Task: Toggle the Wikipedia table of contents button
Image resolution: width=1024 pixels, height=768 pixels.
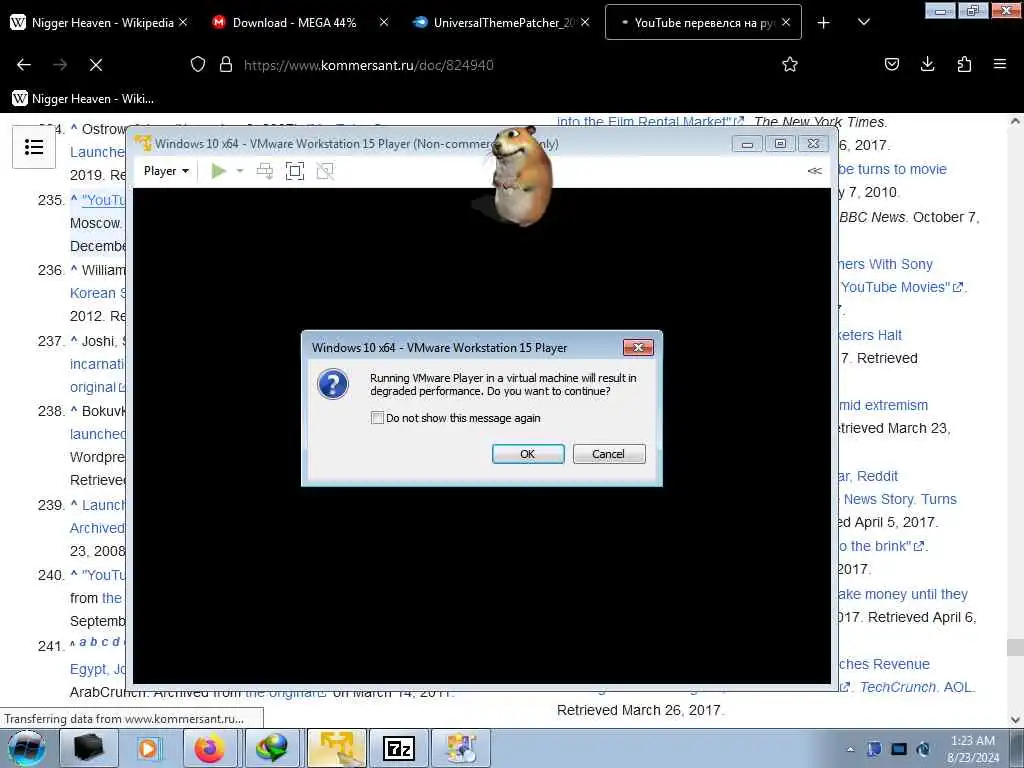Action: (x=34, y=147)
